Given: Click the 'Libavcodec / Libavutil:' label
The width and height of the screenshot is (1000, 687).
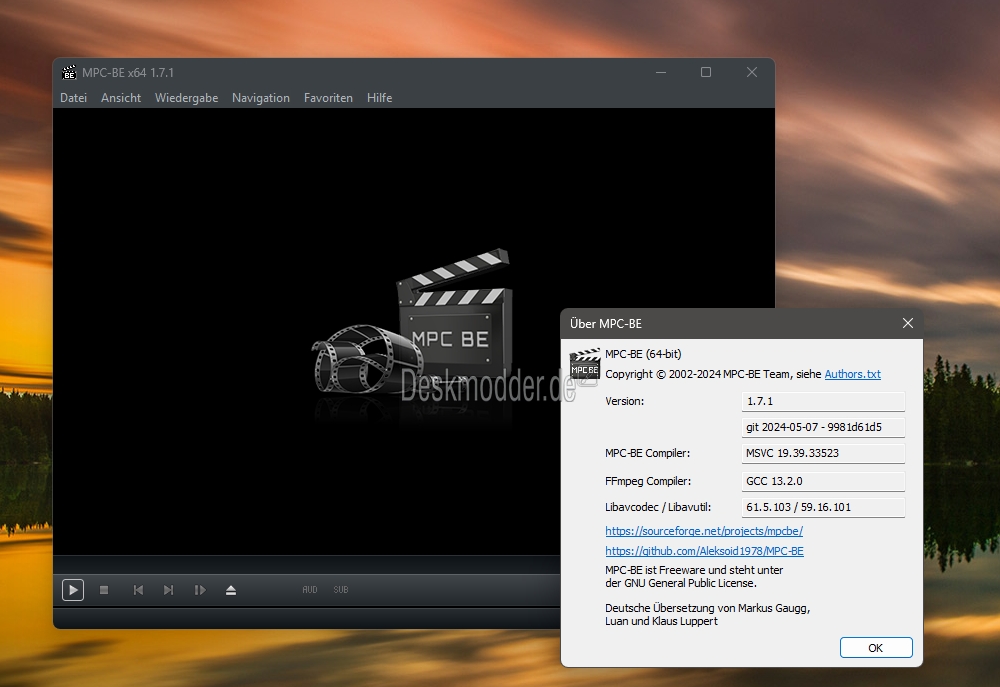Looking at the screenshot, I should 658,507.
